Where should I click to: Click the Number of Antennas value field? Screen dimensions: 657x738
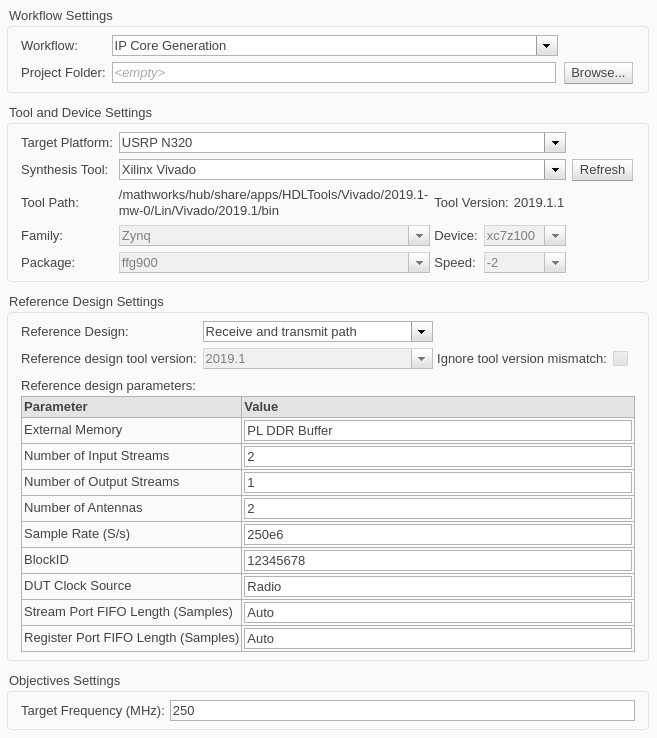pos(438,508)
